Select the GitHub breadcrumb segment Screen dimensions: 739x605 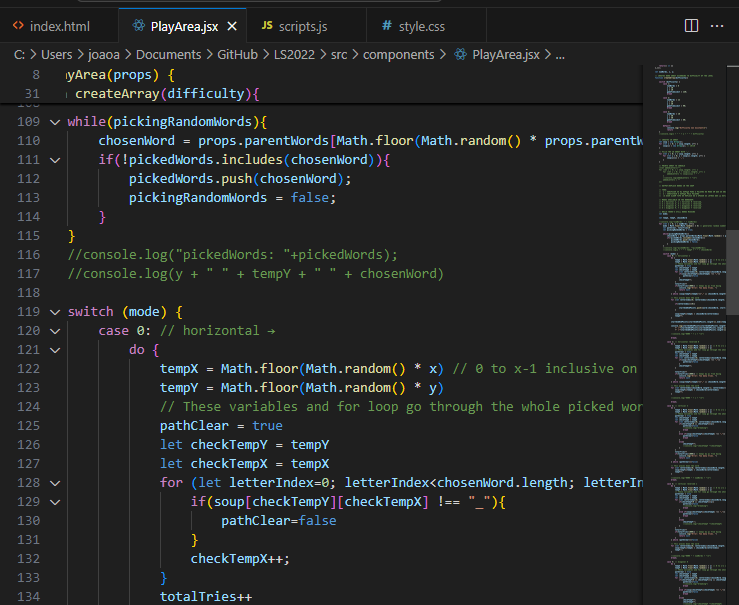(x=238, y=55)
